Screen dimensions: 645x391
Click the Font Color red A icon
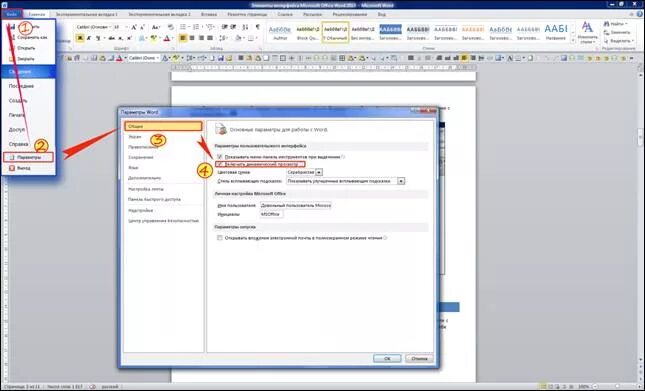tap(167, 38)
